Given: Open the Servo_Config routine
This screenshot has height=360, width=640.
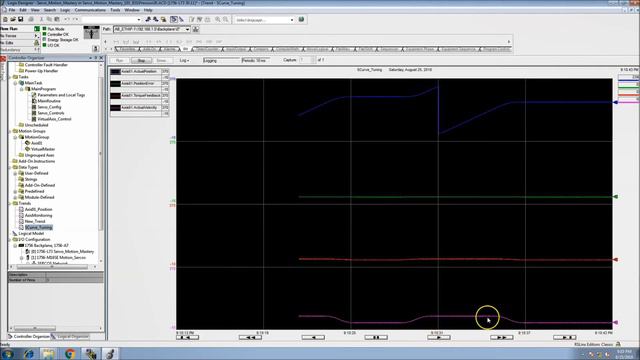Looking at the screenshot, I should (x=49, y=107).
